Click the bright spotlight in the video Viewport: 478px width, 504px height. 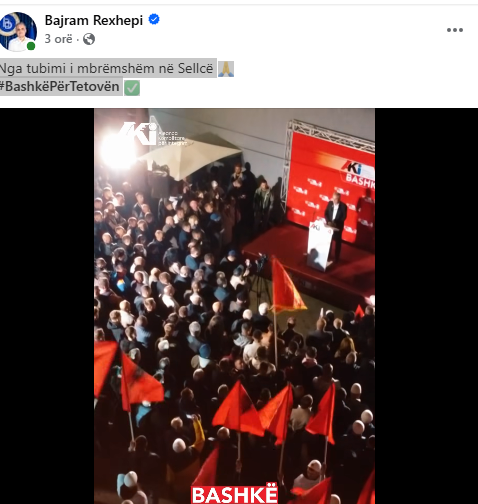point(118,152)
